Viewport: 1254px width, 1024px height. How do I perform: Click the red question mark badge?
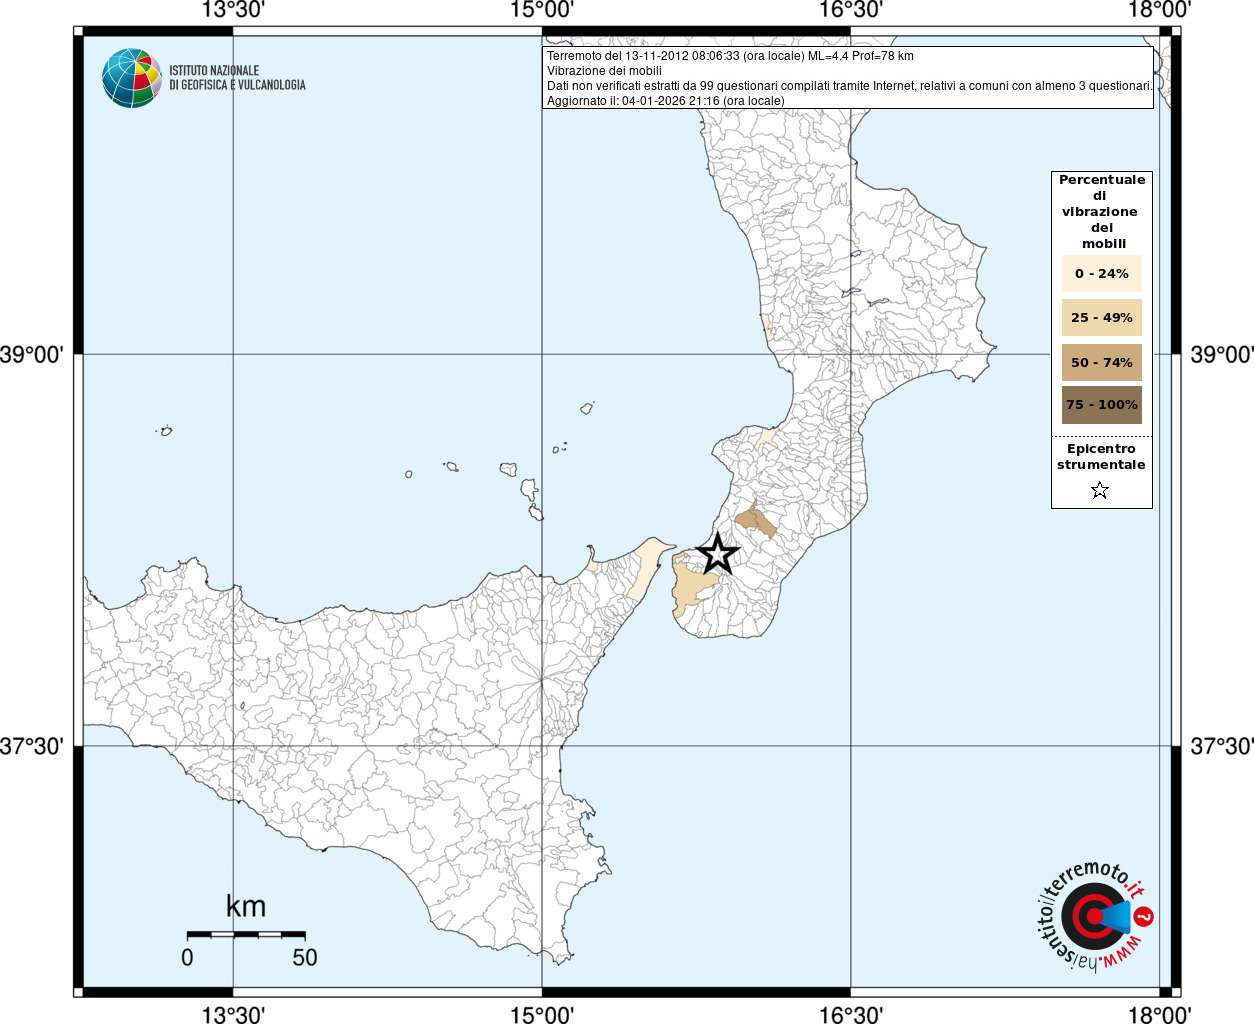coord(1145,917)
